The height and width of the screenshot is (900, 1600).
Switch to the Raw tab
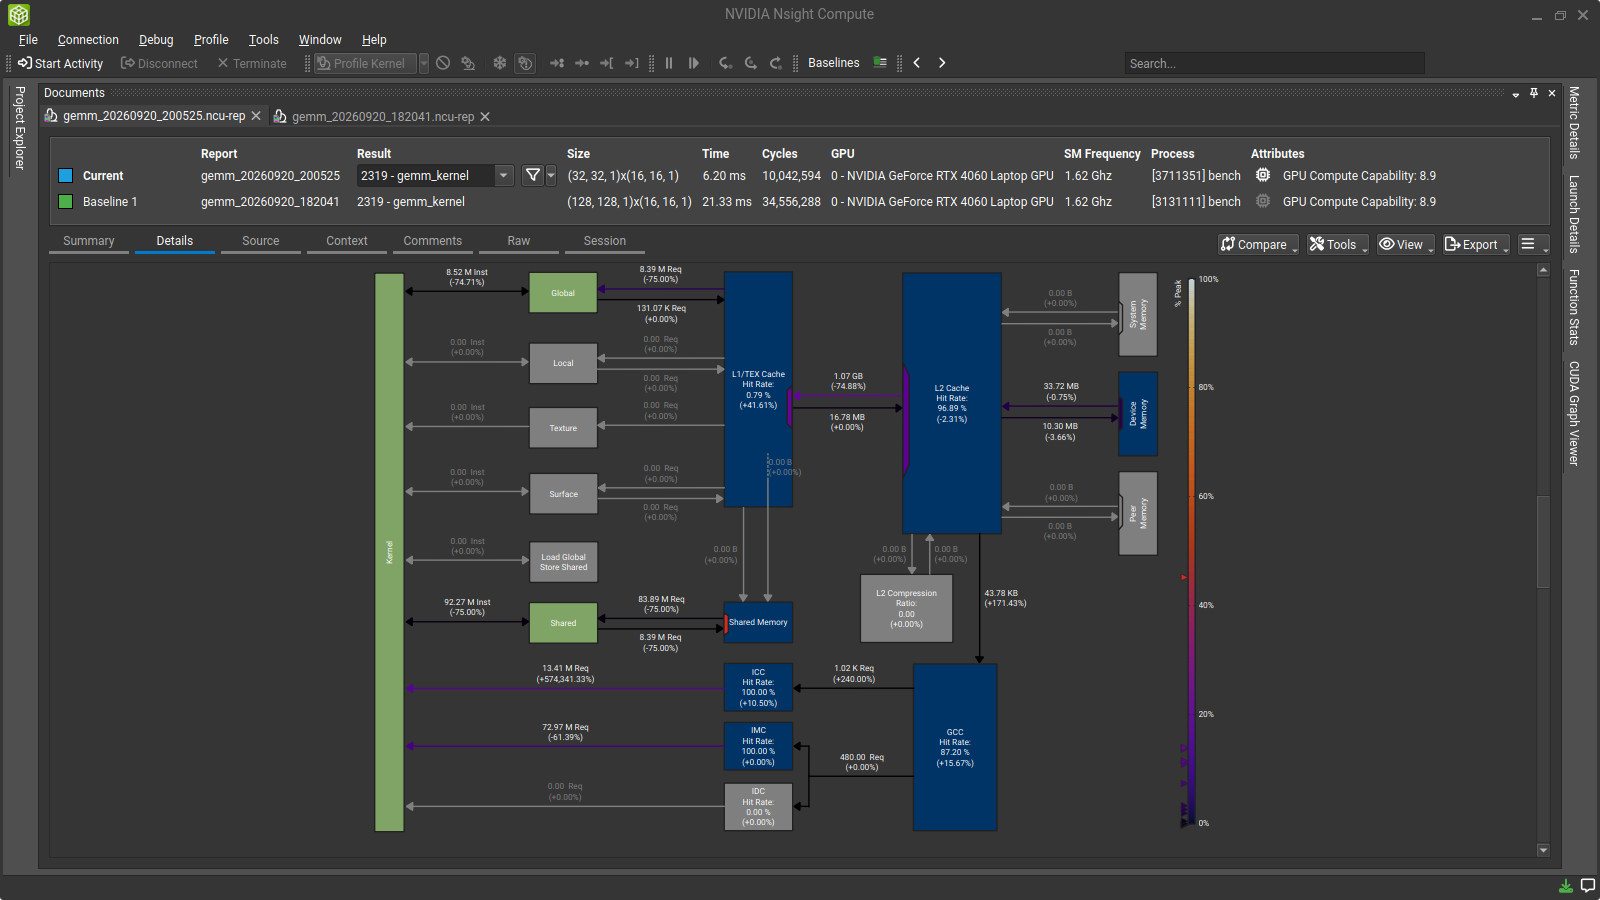coord(519,241)
